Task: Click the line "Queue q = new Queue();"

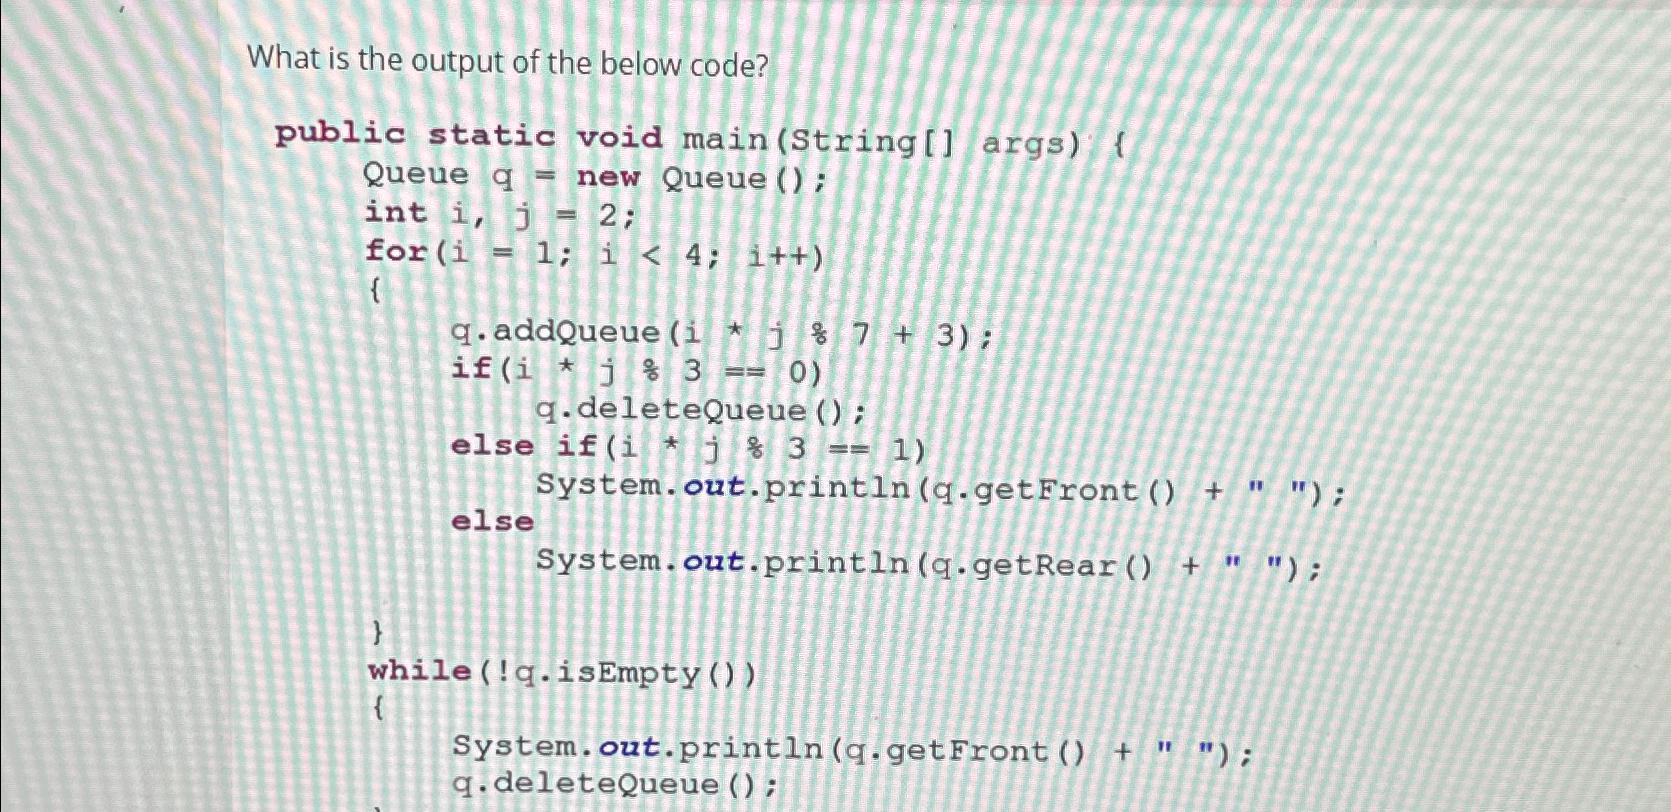Action: pyautogui.click(x=596, y=178)
